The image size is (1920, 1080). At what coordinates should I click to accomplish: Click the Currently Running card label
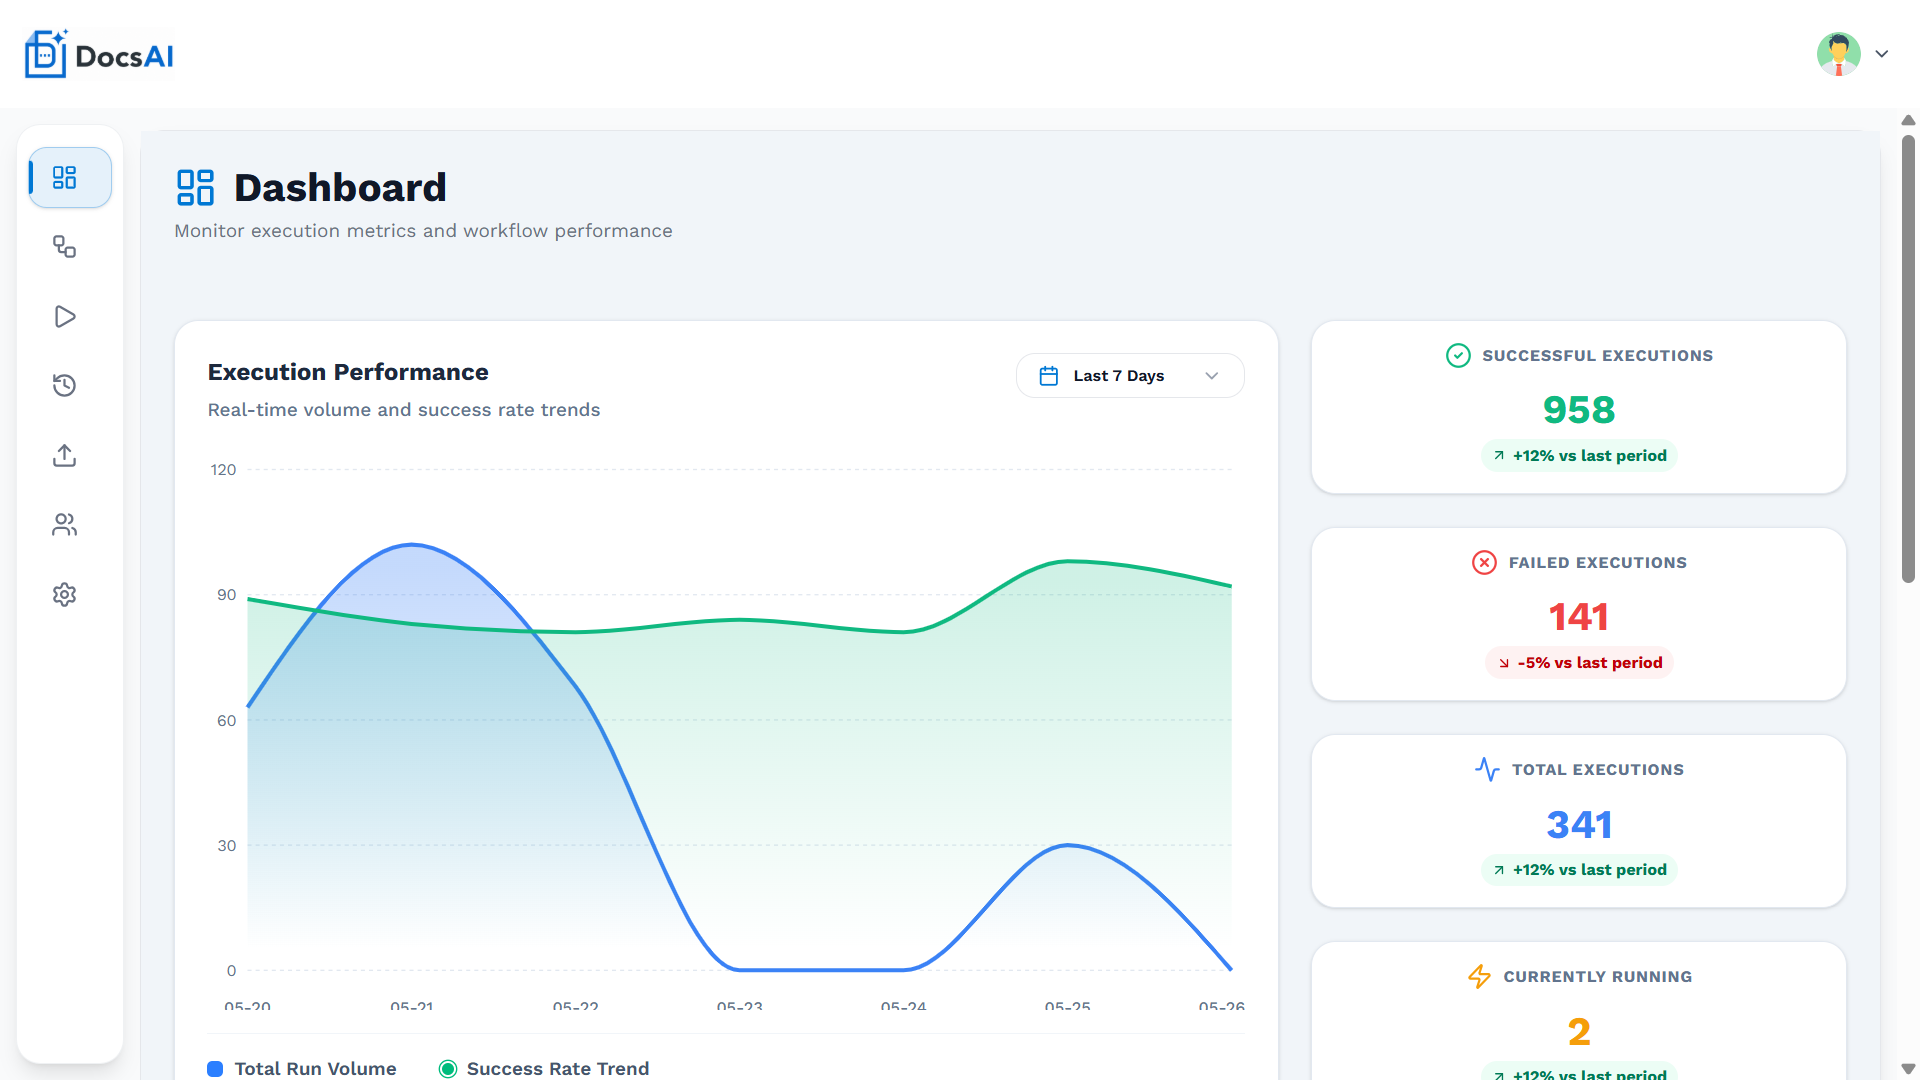pos(1597,977)
